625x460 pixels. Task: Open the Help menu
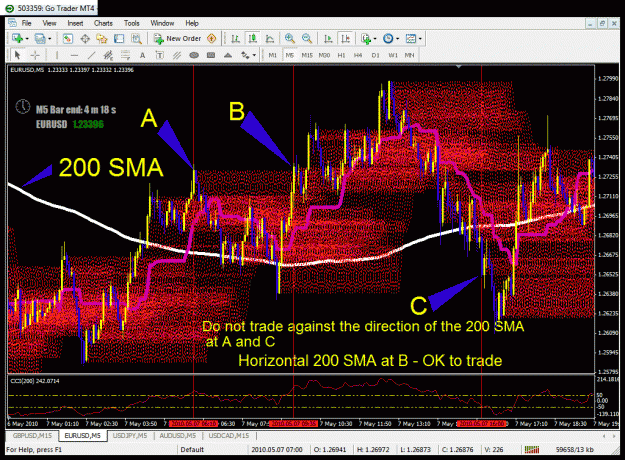(x=192, y=23)
